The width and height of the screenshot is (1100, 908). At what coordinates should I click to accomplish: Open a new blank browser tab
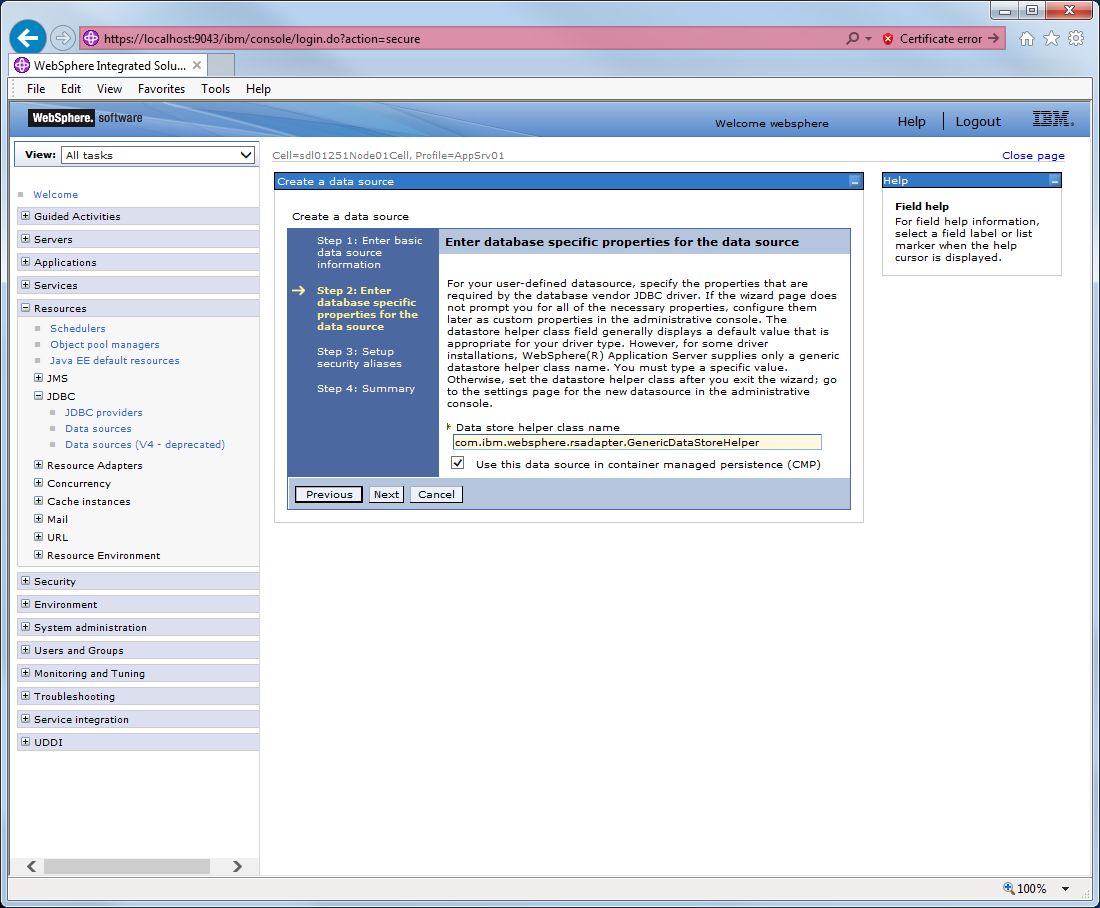[x=221, y=65]
